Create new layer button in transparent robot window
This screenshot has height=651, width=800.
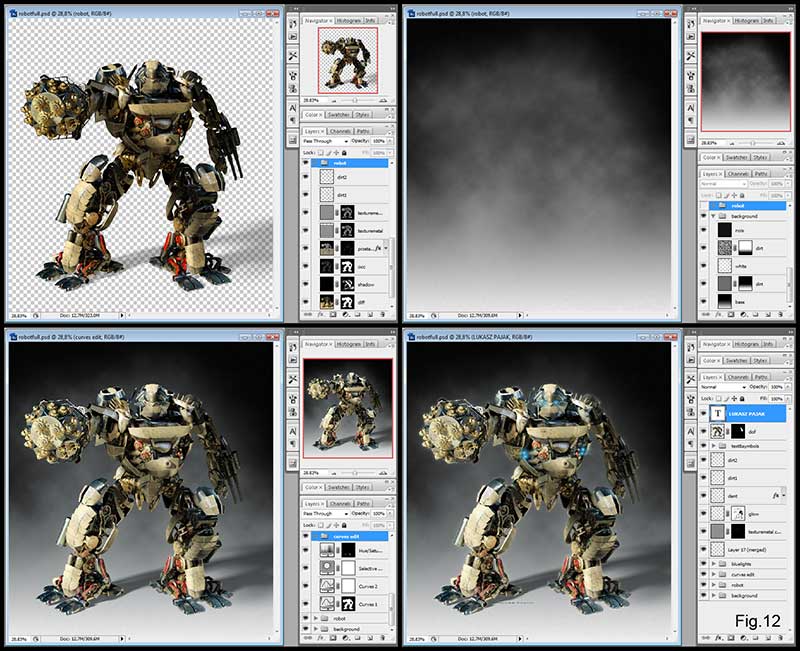pyautogui.click(x=370, y=314)
